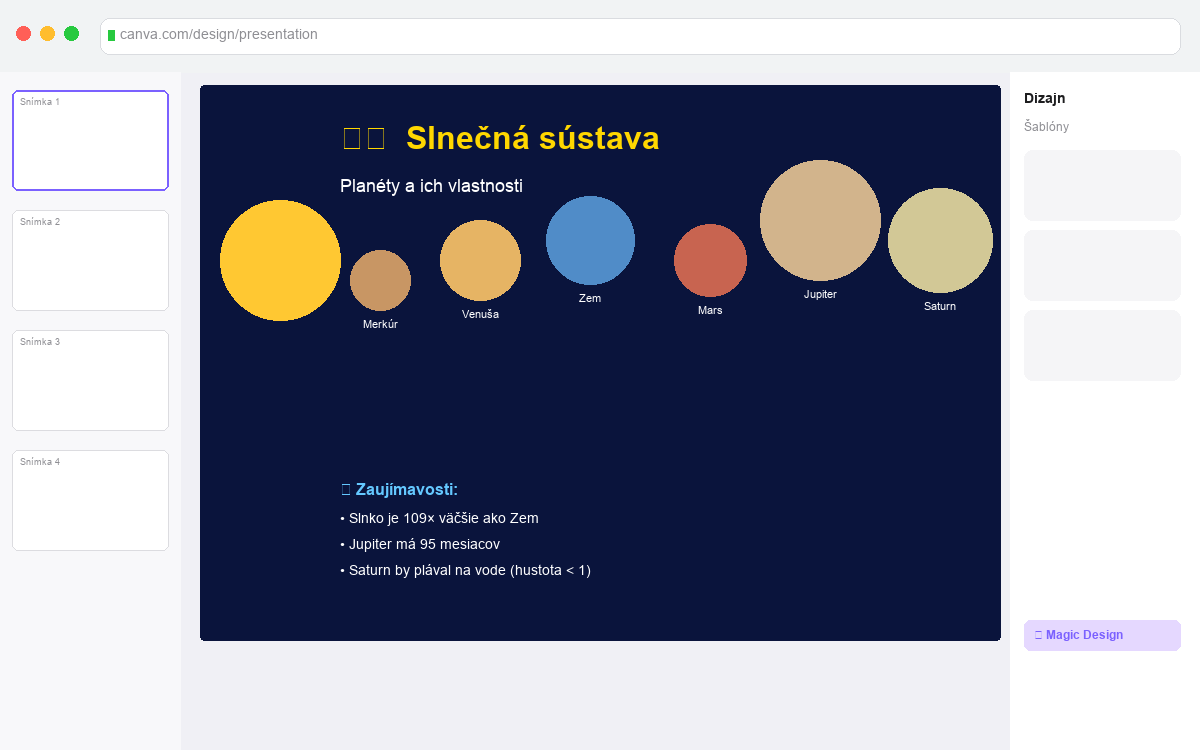Click the secure site indicator in address bar
The height and width of the screenshot is (750, 1200).
(113, 36)
